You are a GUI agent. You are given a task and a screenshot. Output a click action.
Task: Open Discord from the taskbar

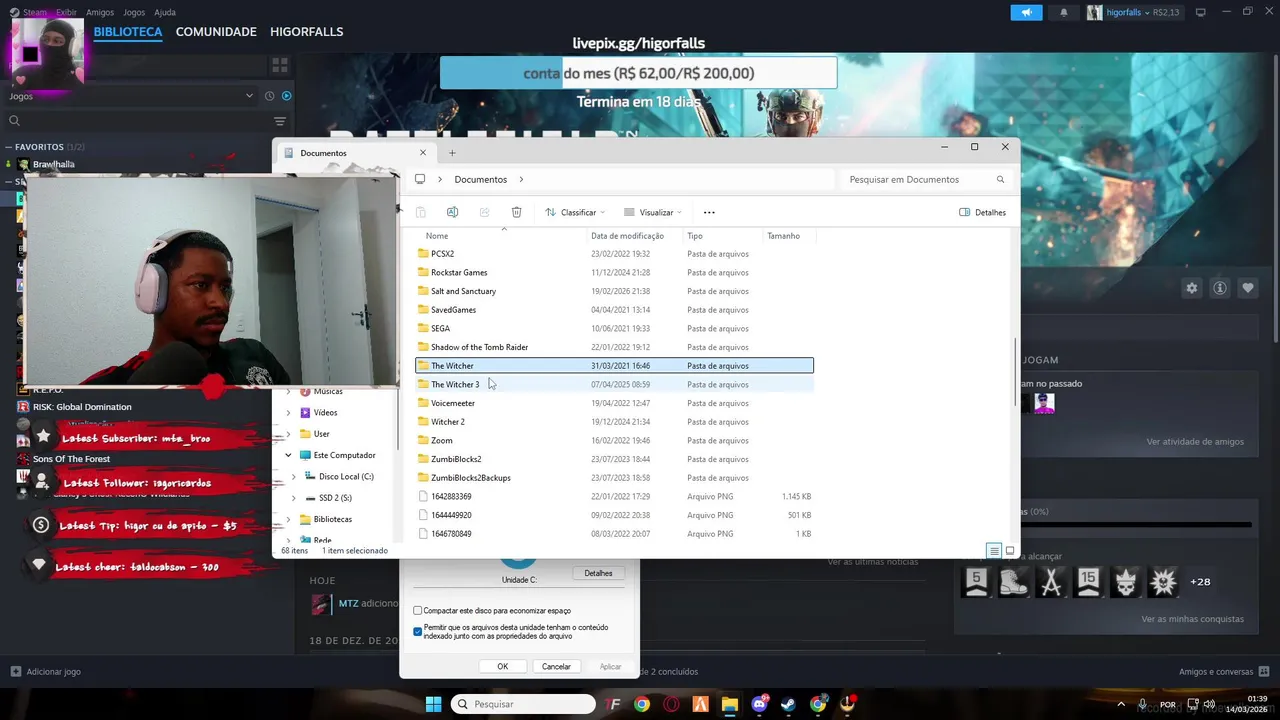(759, 704)
